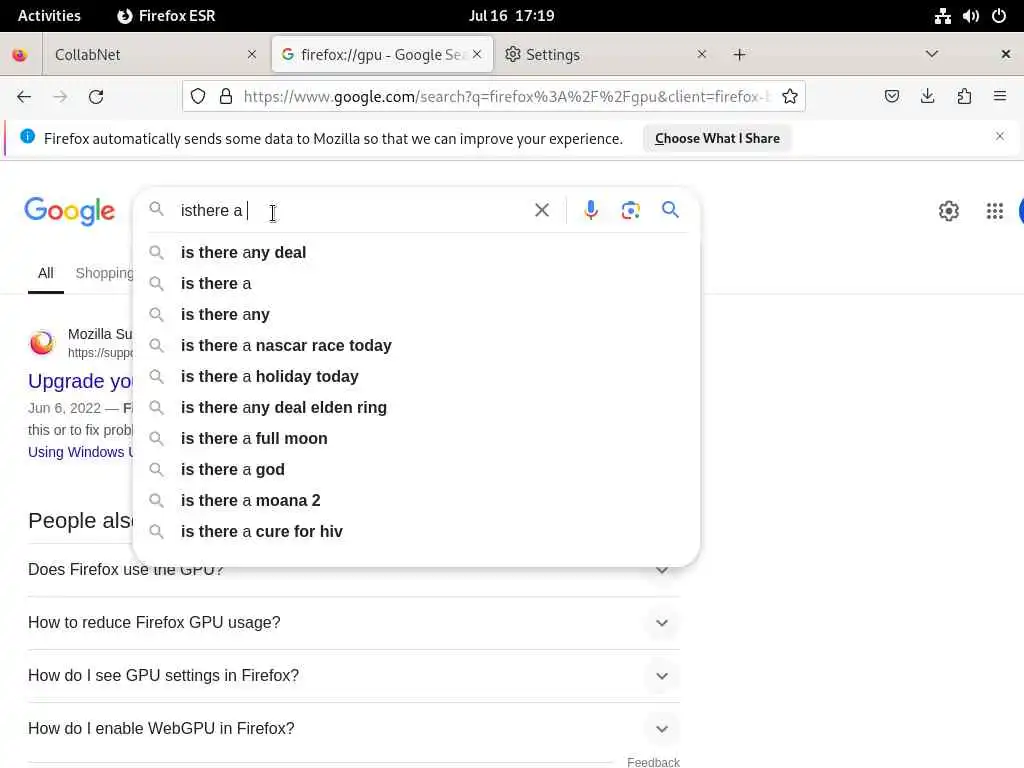The height and width of the screenshot is (768, 1024).
Task: Open the Downloads panel
Action: (927, 97)
